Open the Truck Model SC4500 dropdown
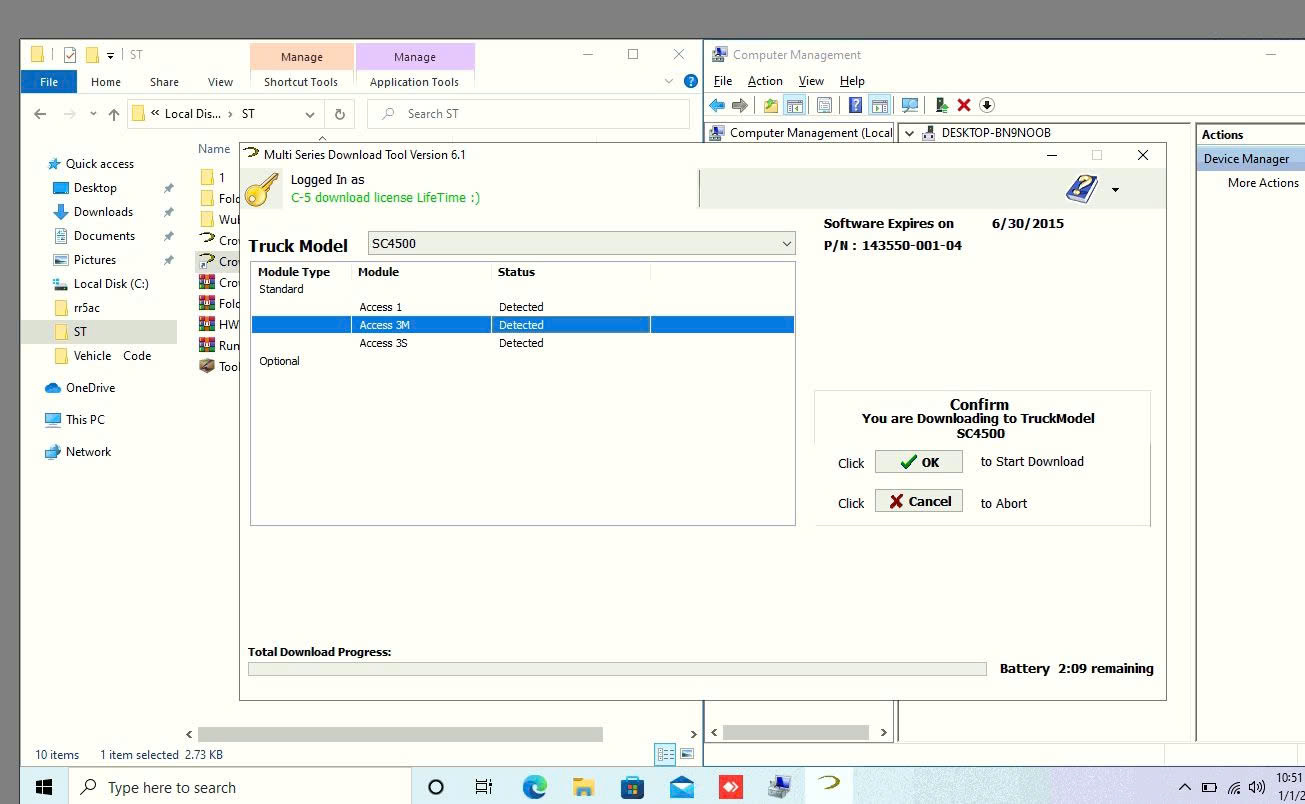Image resolution: width=1305 pixels, height=804 pixels. (x=787, y=242)
